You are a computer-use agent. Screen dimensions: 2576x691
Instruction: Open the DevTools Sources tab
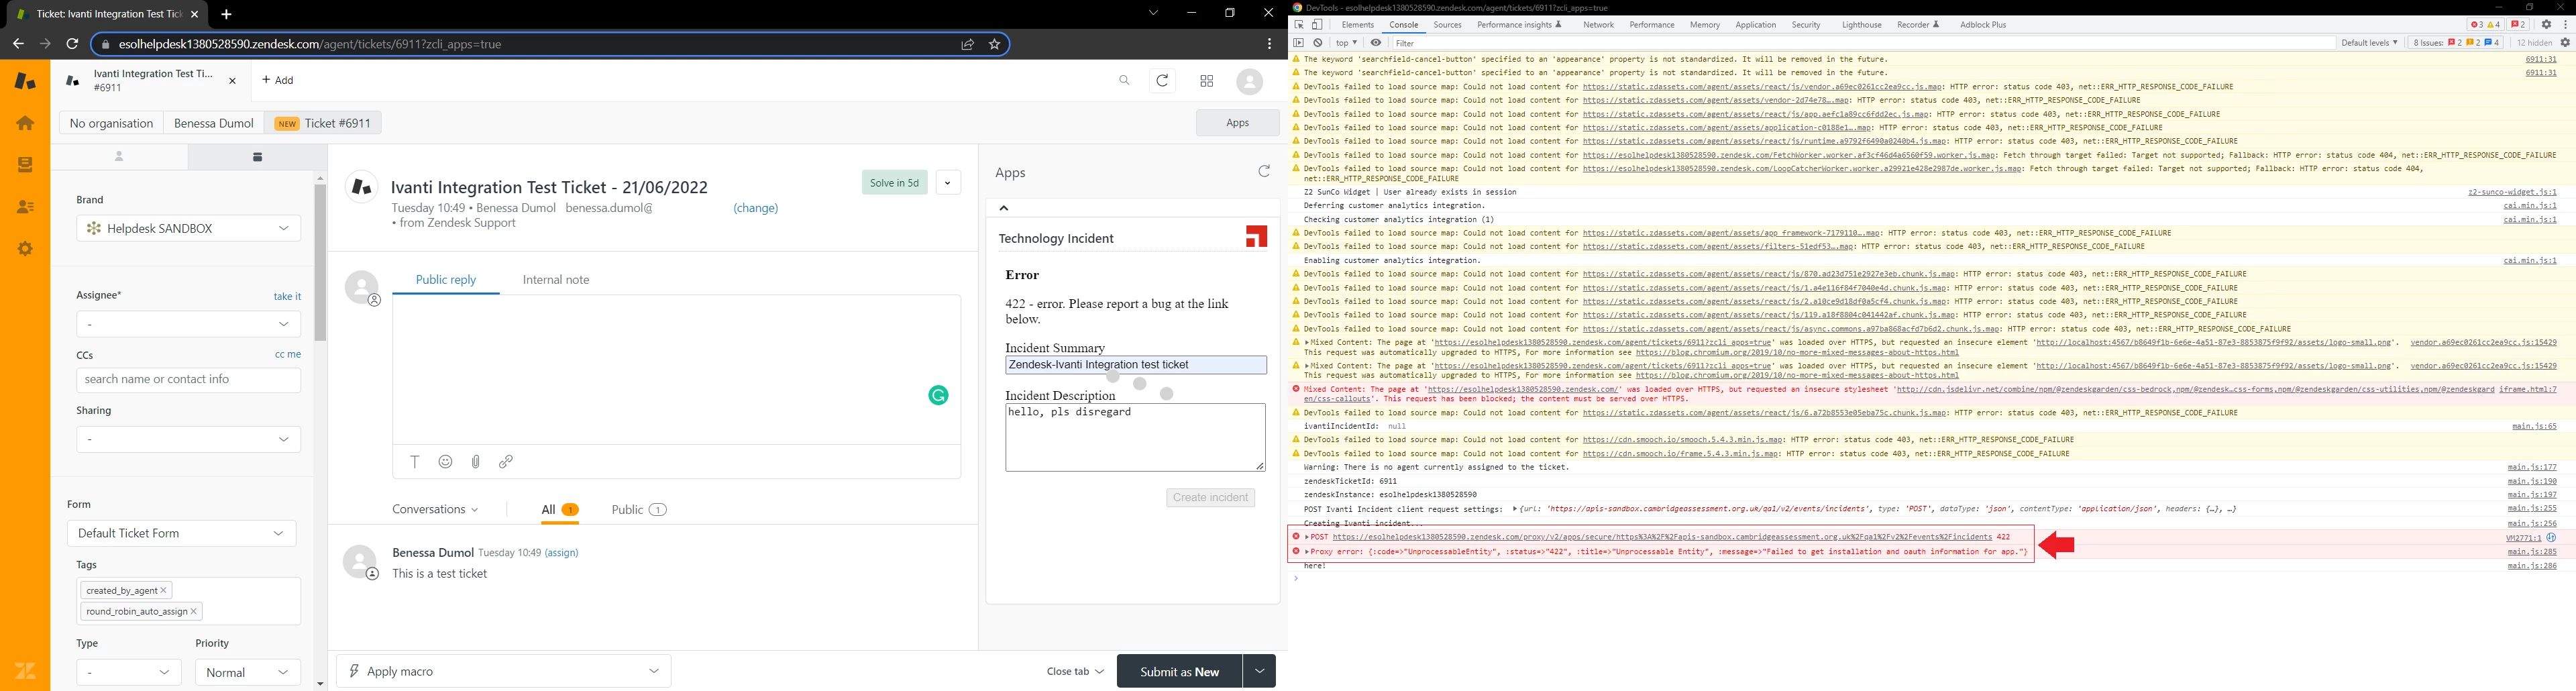pos(1447,25)
